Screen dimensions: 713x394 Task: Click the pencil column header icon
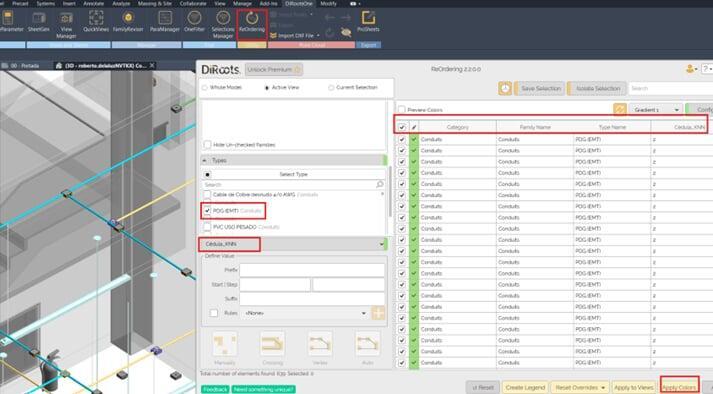[414, 127]
